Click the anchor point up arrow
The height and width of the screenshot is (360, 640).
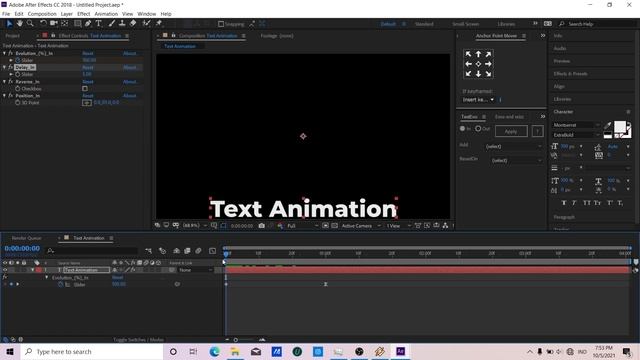pyautogui.click(x=478, y=54)
